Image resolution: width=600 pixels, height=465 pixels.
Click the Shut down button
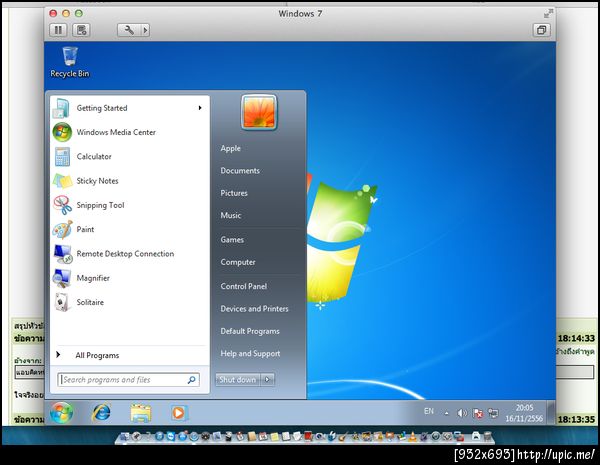pos(238,380)
